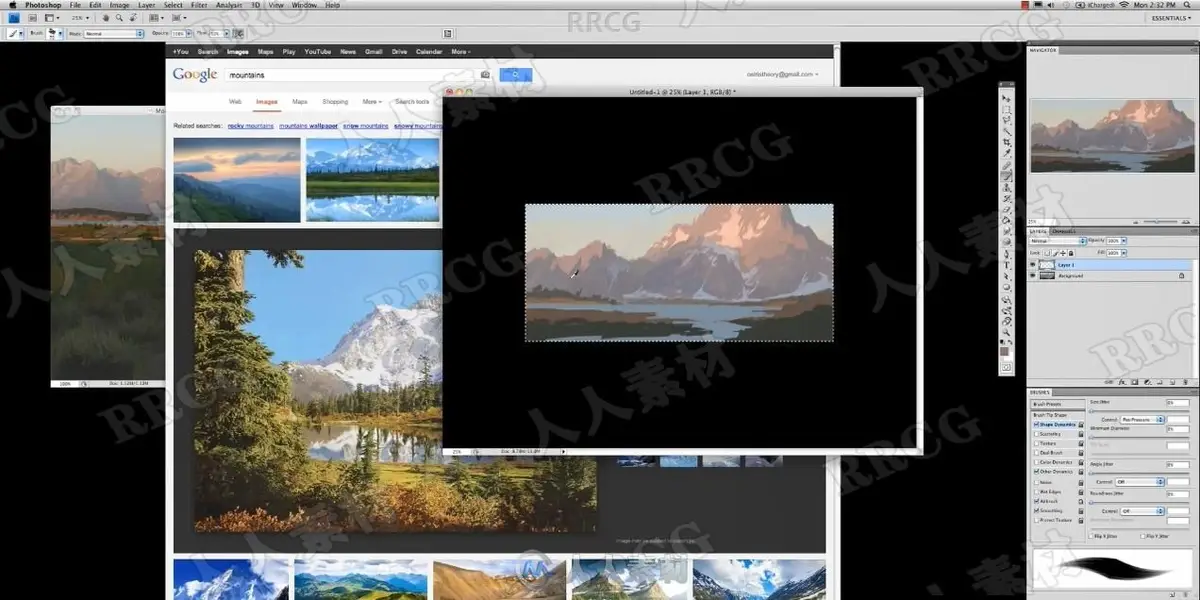Disable the Shape Dynamics checkbox
This screenshot has height=600, width=1200.
1036,424
